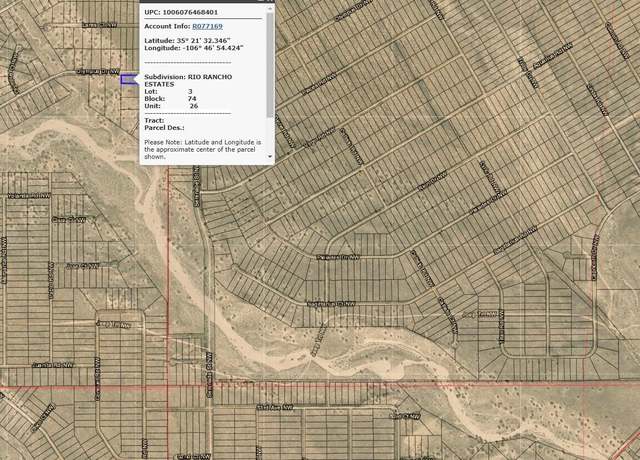The height and width of the screenshot is (460, 640).
Task: Click the Longitude: -106° 46' 54.424" line
Action: pyautogui.click(x=193, y=48)
